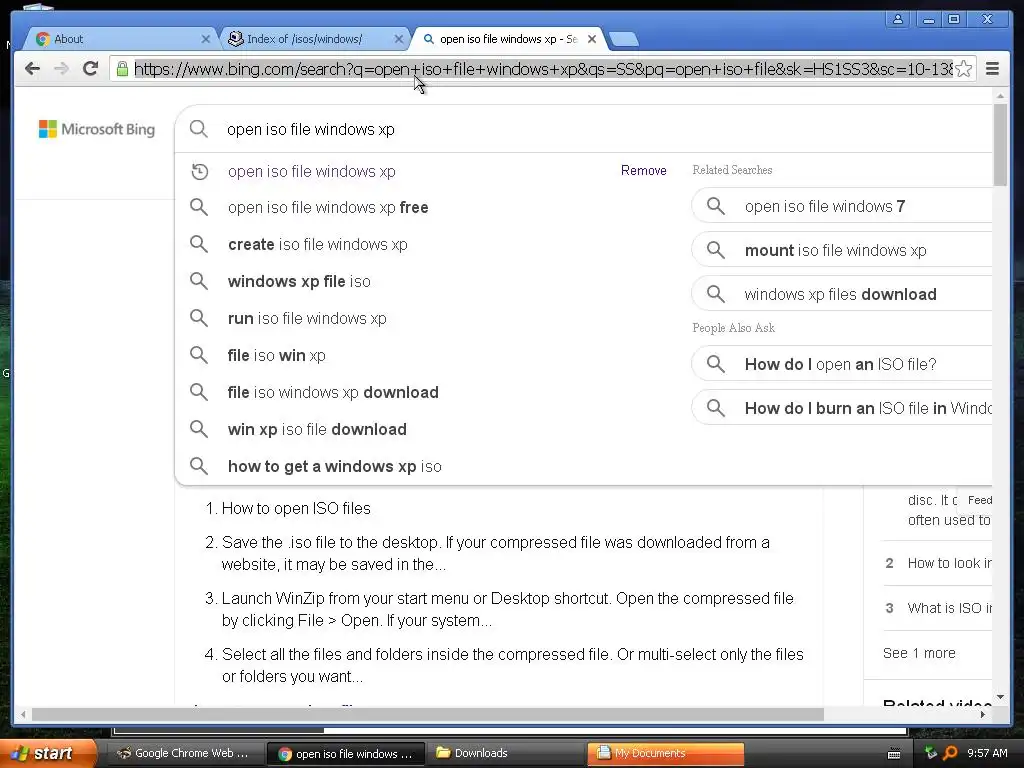Bookmark this page with the star icon

pos(963,69)
